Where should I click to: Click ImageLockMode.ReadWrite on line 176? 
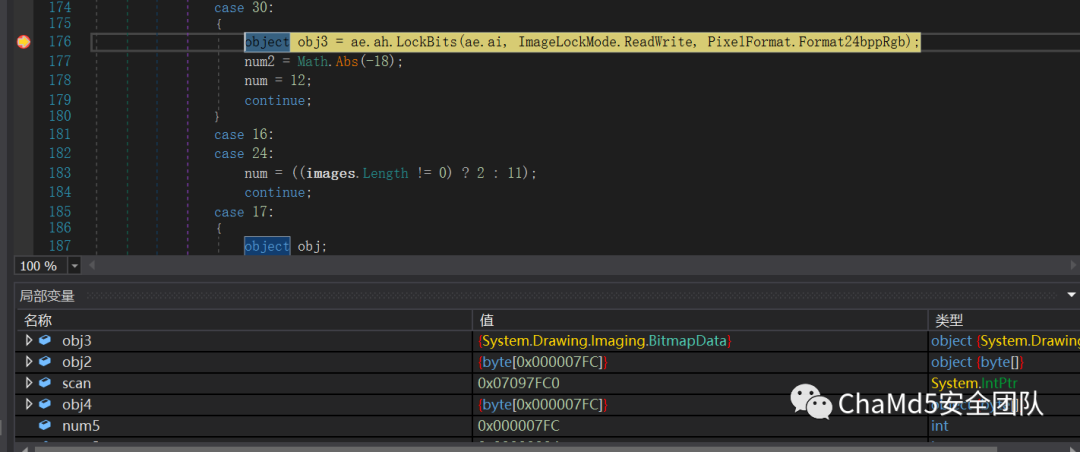pyautogui.click(x=607, y=42)
